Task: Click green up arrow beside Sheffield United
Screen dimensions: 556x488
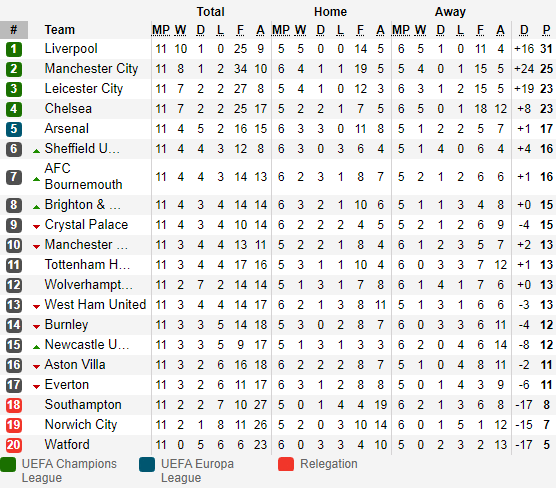Action: pos(36,151)
